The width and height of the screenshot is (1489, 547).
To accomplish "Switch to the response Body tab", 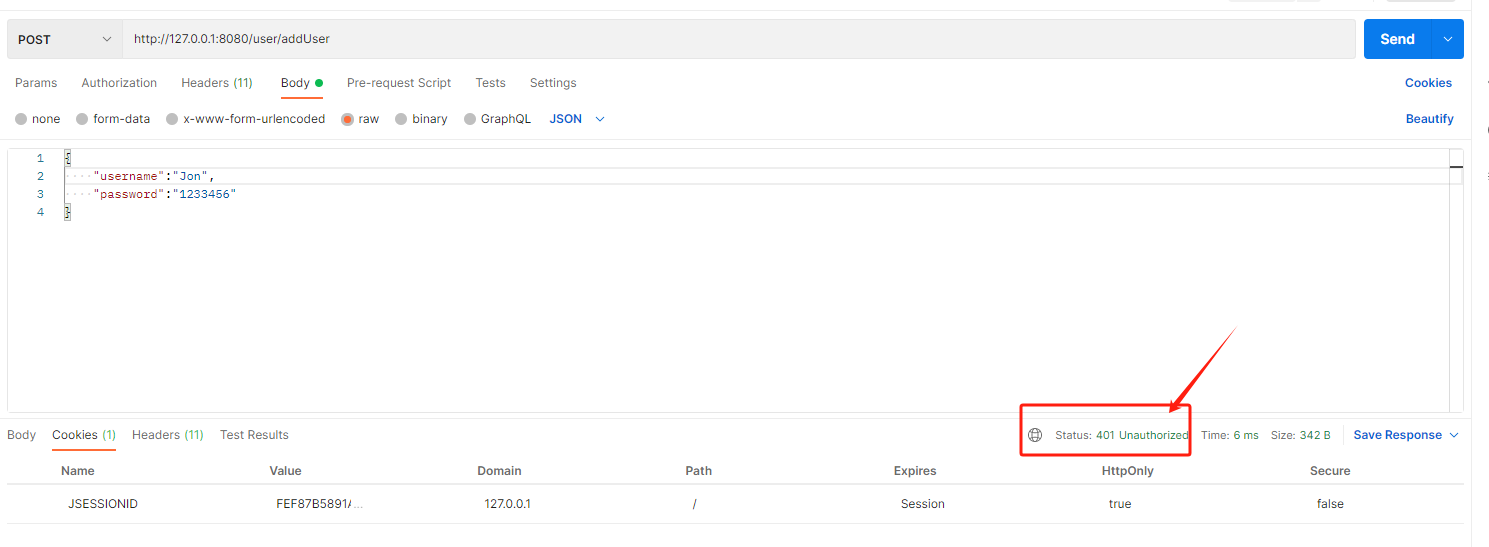I will pos(21,435).
